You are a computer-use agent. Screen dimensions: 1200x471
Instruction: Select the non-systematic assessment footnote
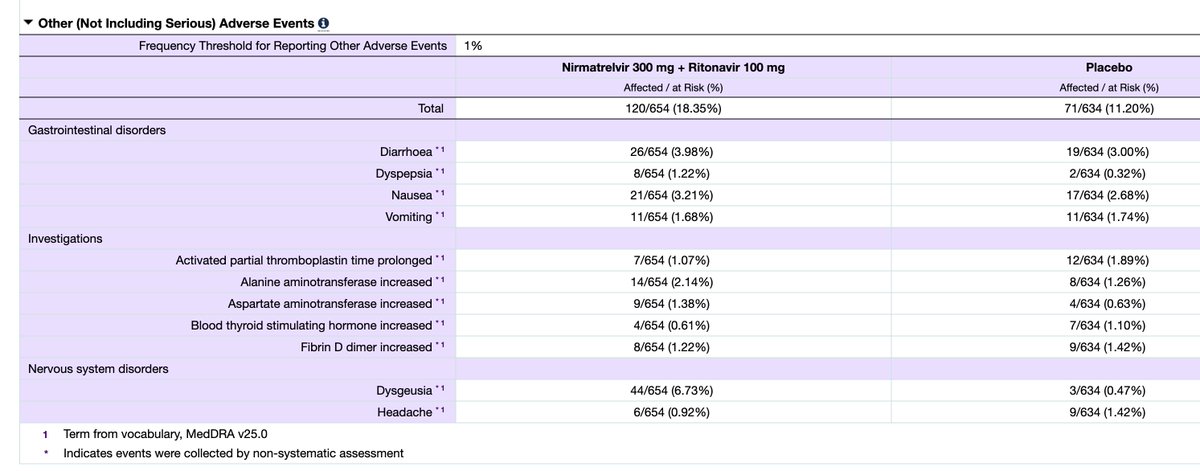233,453
